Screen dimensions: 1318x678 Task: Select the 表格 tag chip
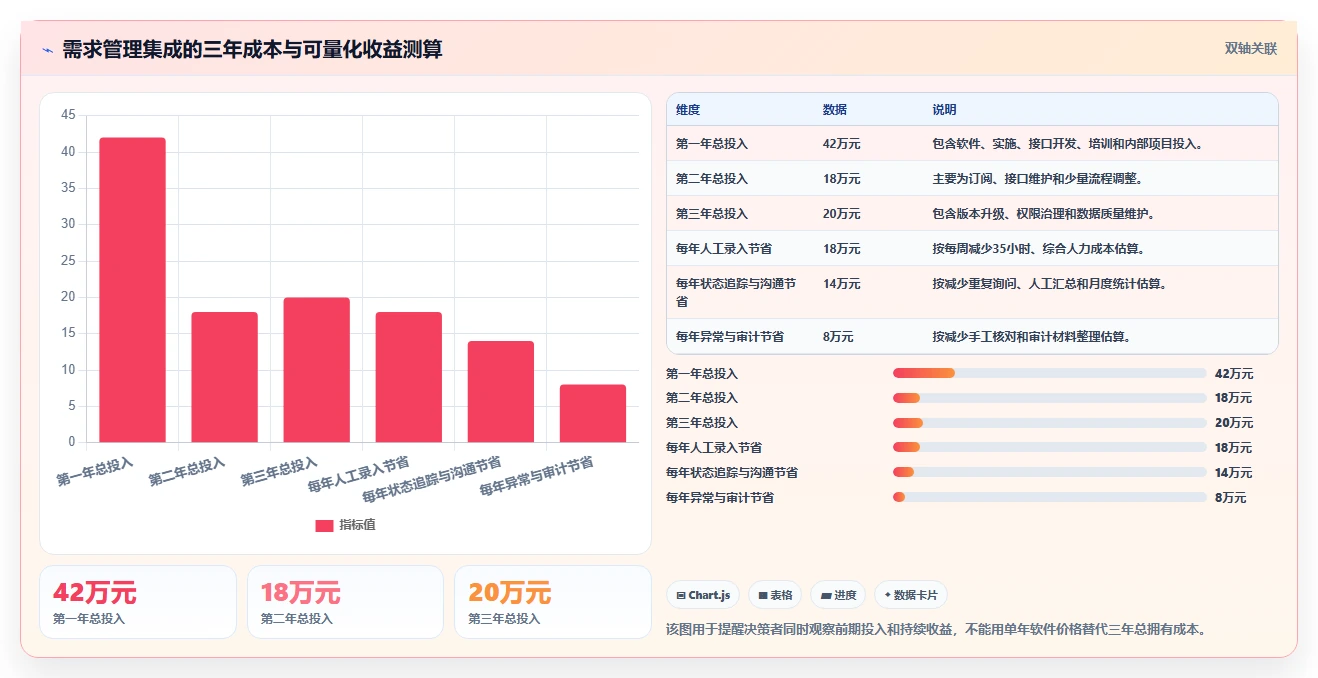click(776, 595)
